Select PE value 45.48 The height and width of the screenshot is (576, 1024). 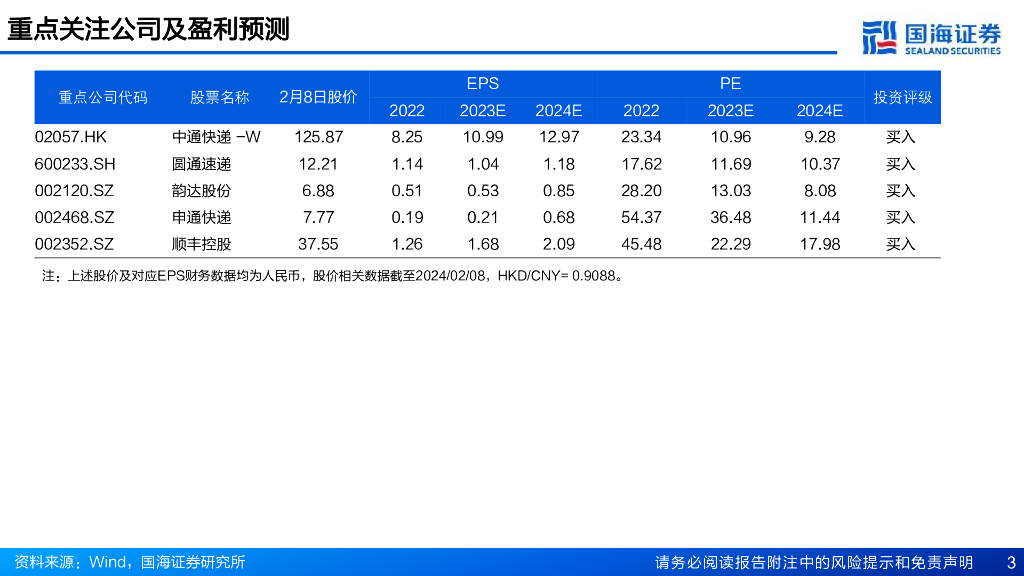pos(641,244)
